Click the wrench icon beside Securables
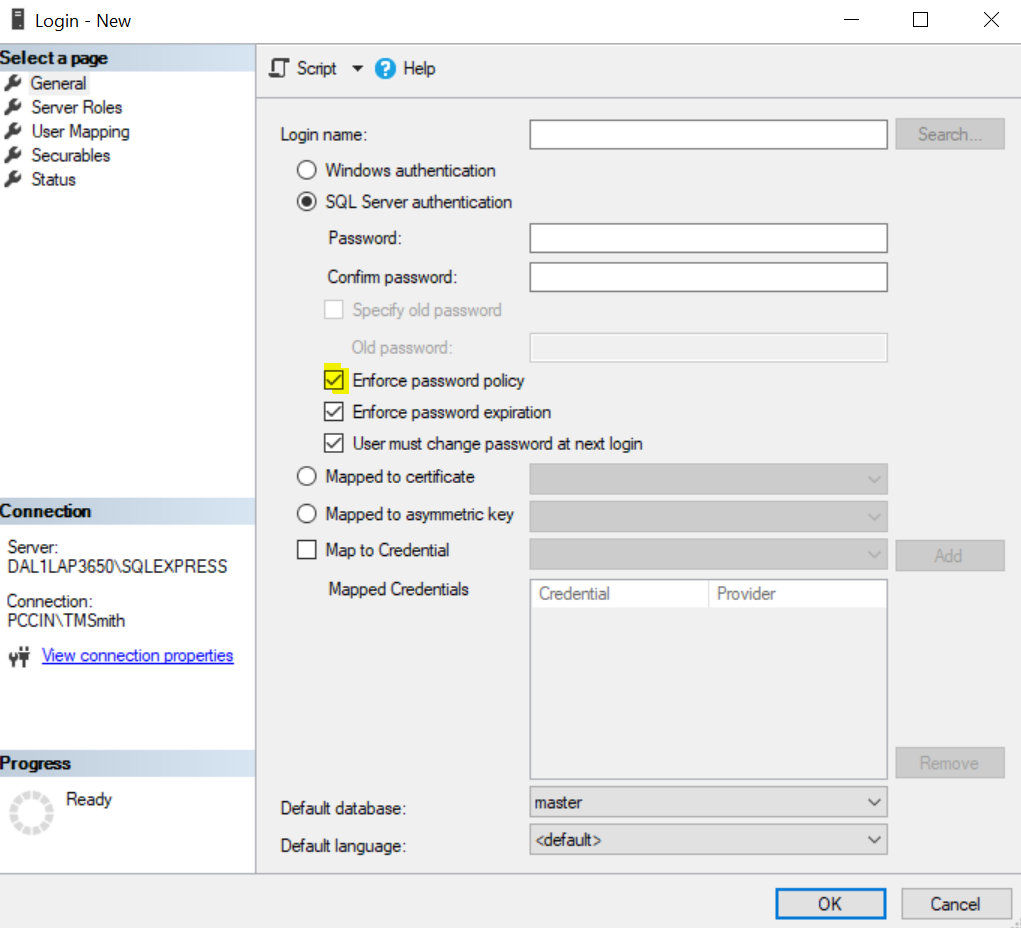Image resolution: width=1021 pixels, height=928 pixels. [13, 155]
